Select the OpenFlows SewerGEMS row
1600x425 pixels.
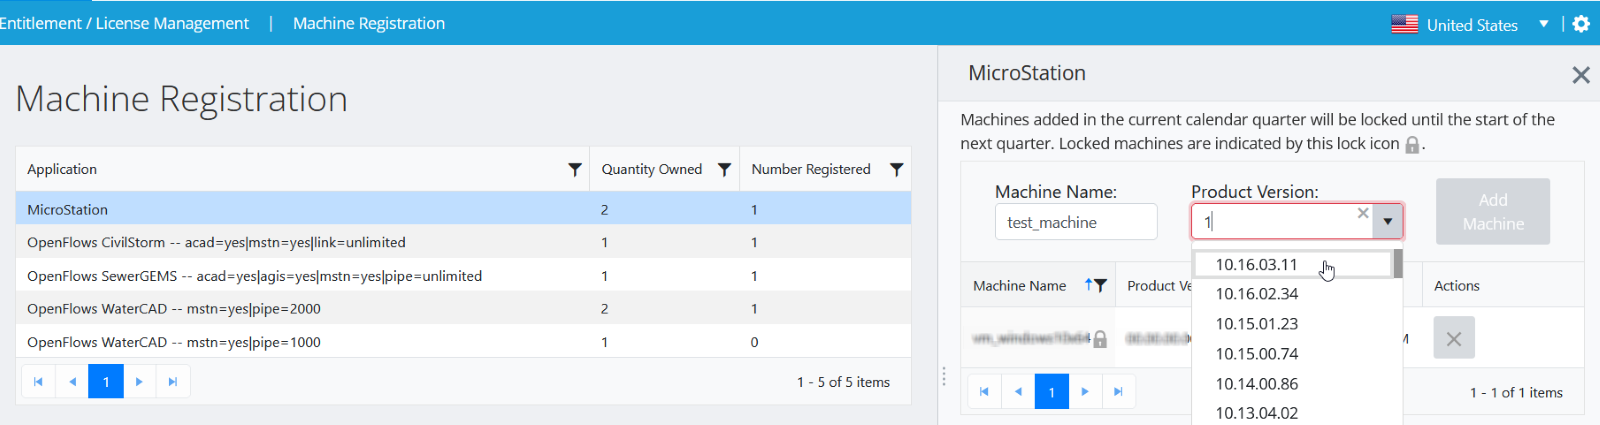coord(463,275)
